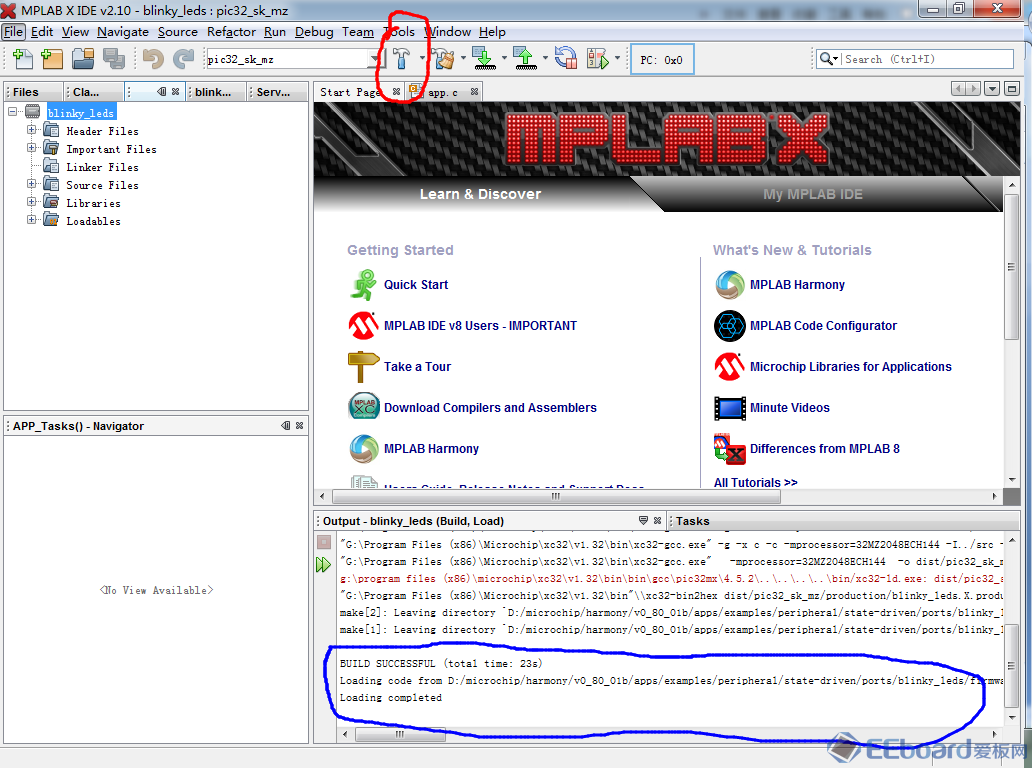1032x768 pixels.
Task: Open Read Device dropdown arrow
Action: point(545,58)
